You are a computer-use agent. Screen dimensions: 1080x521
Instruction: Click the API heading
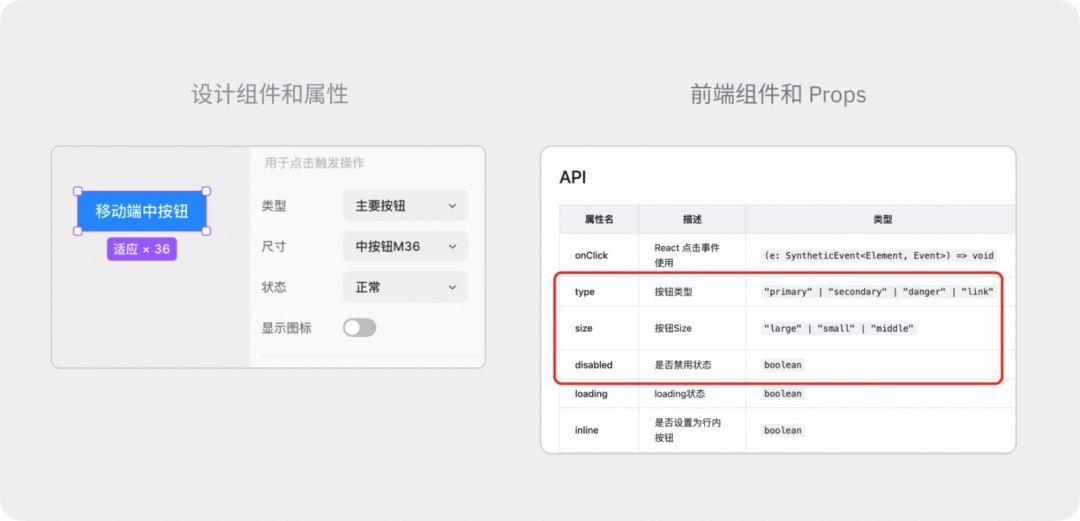pyautogui.click(x=572, y=178)
